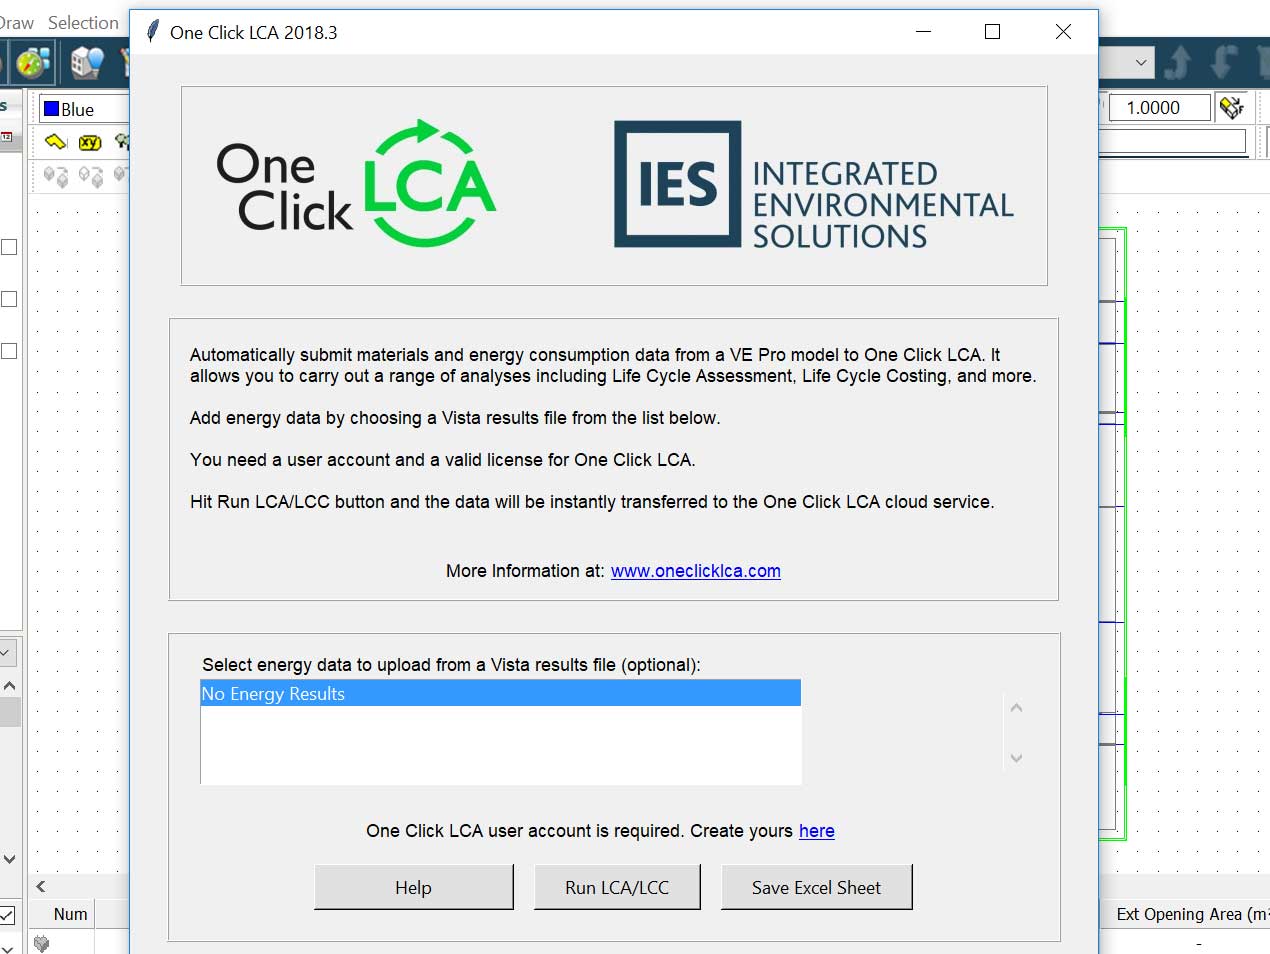
Task: Click the first greyed-out cube transform icon
Action: click(56, 177)
